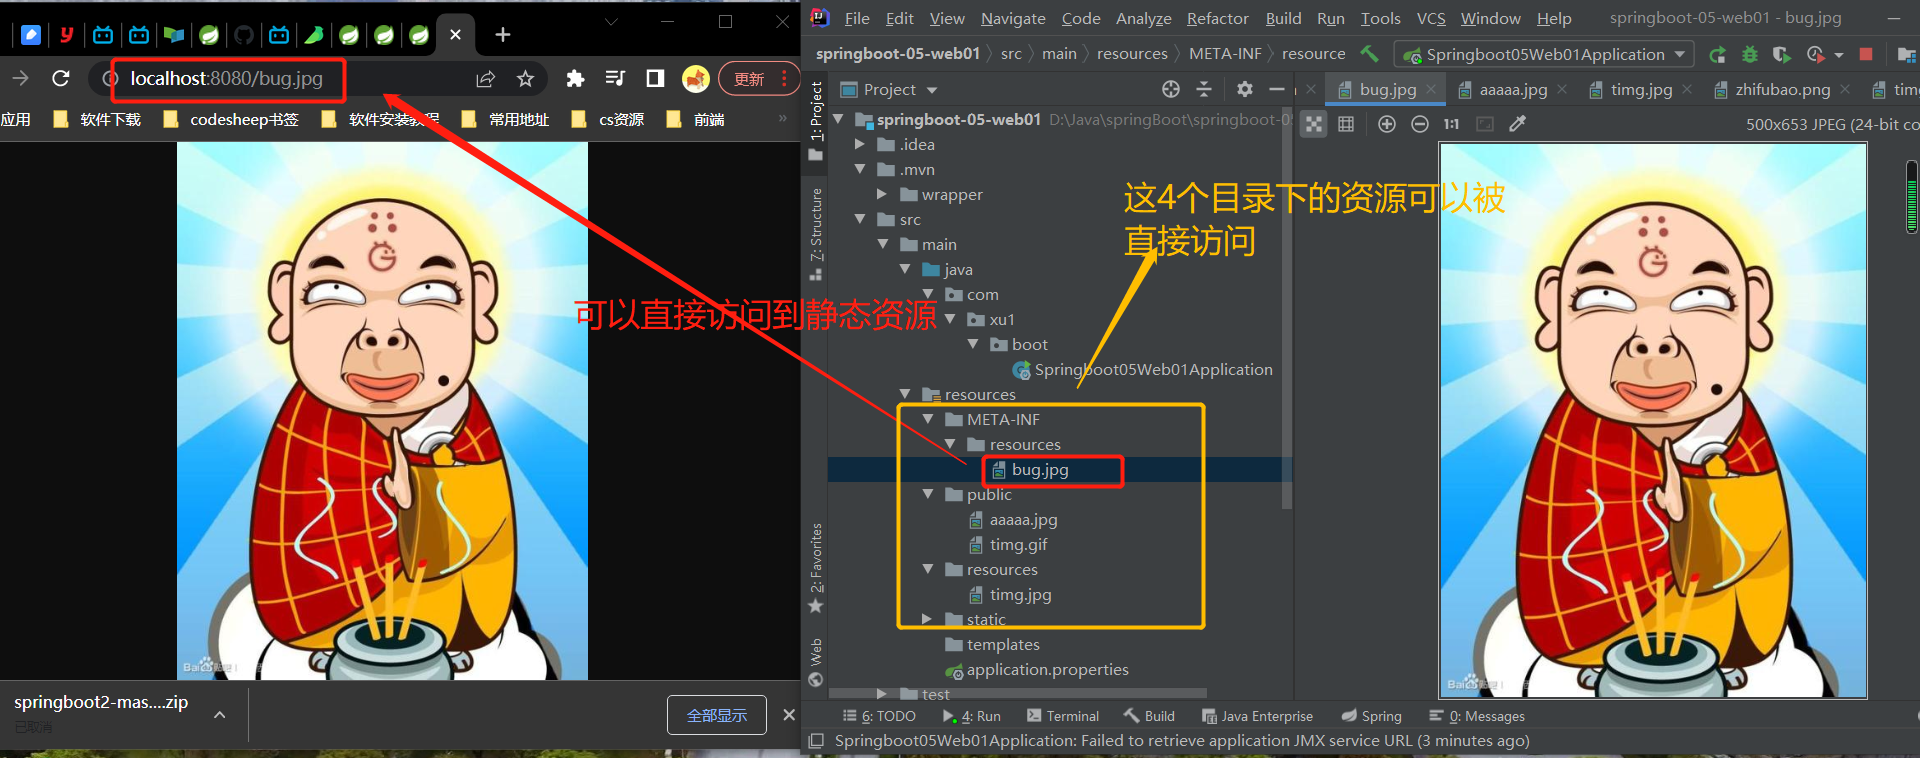Open the codesheep书签 bookmark folder
The width and height of the screenshot is (1920, 758).
tap(231, 120)
